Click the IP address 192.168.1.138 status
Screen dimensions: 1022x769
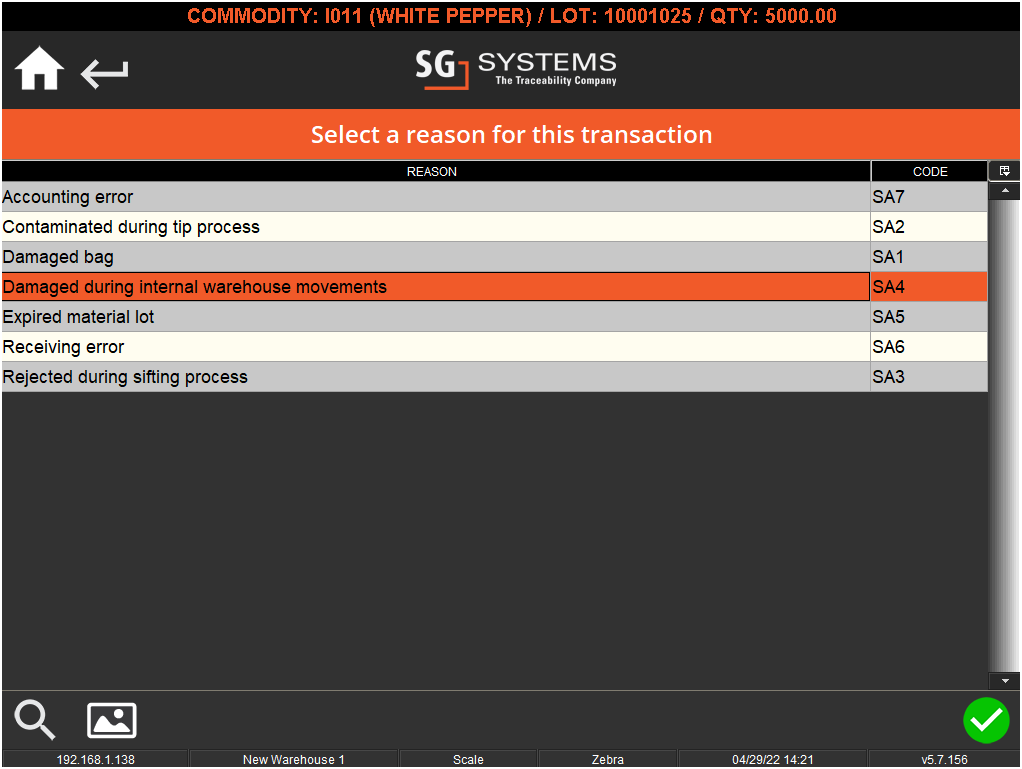pyautogui.click(x=95, y=759)
